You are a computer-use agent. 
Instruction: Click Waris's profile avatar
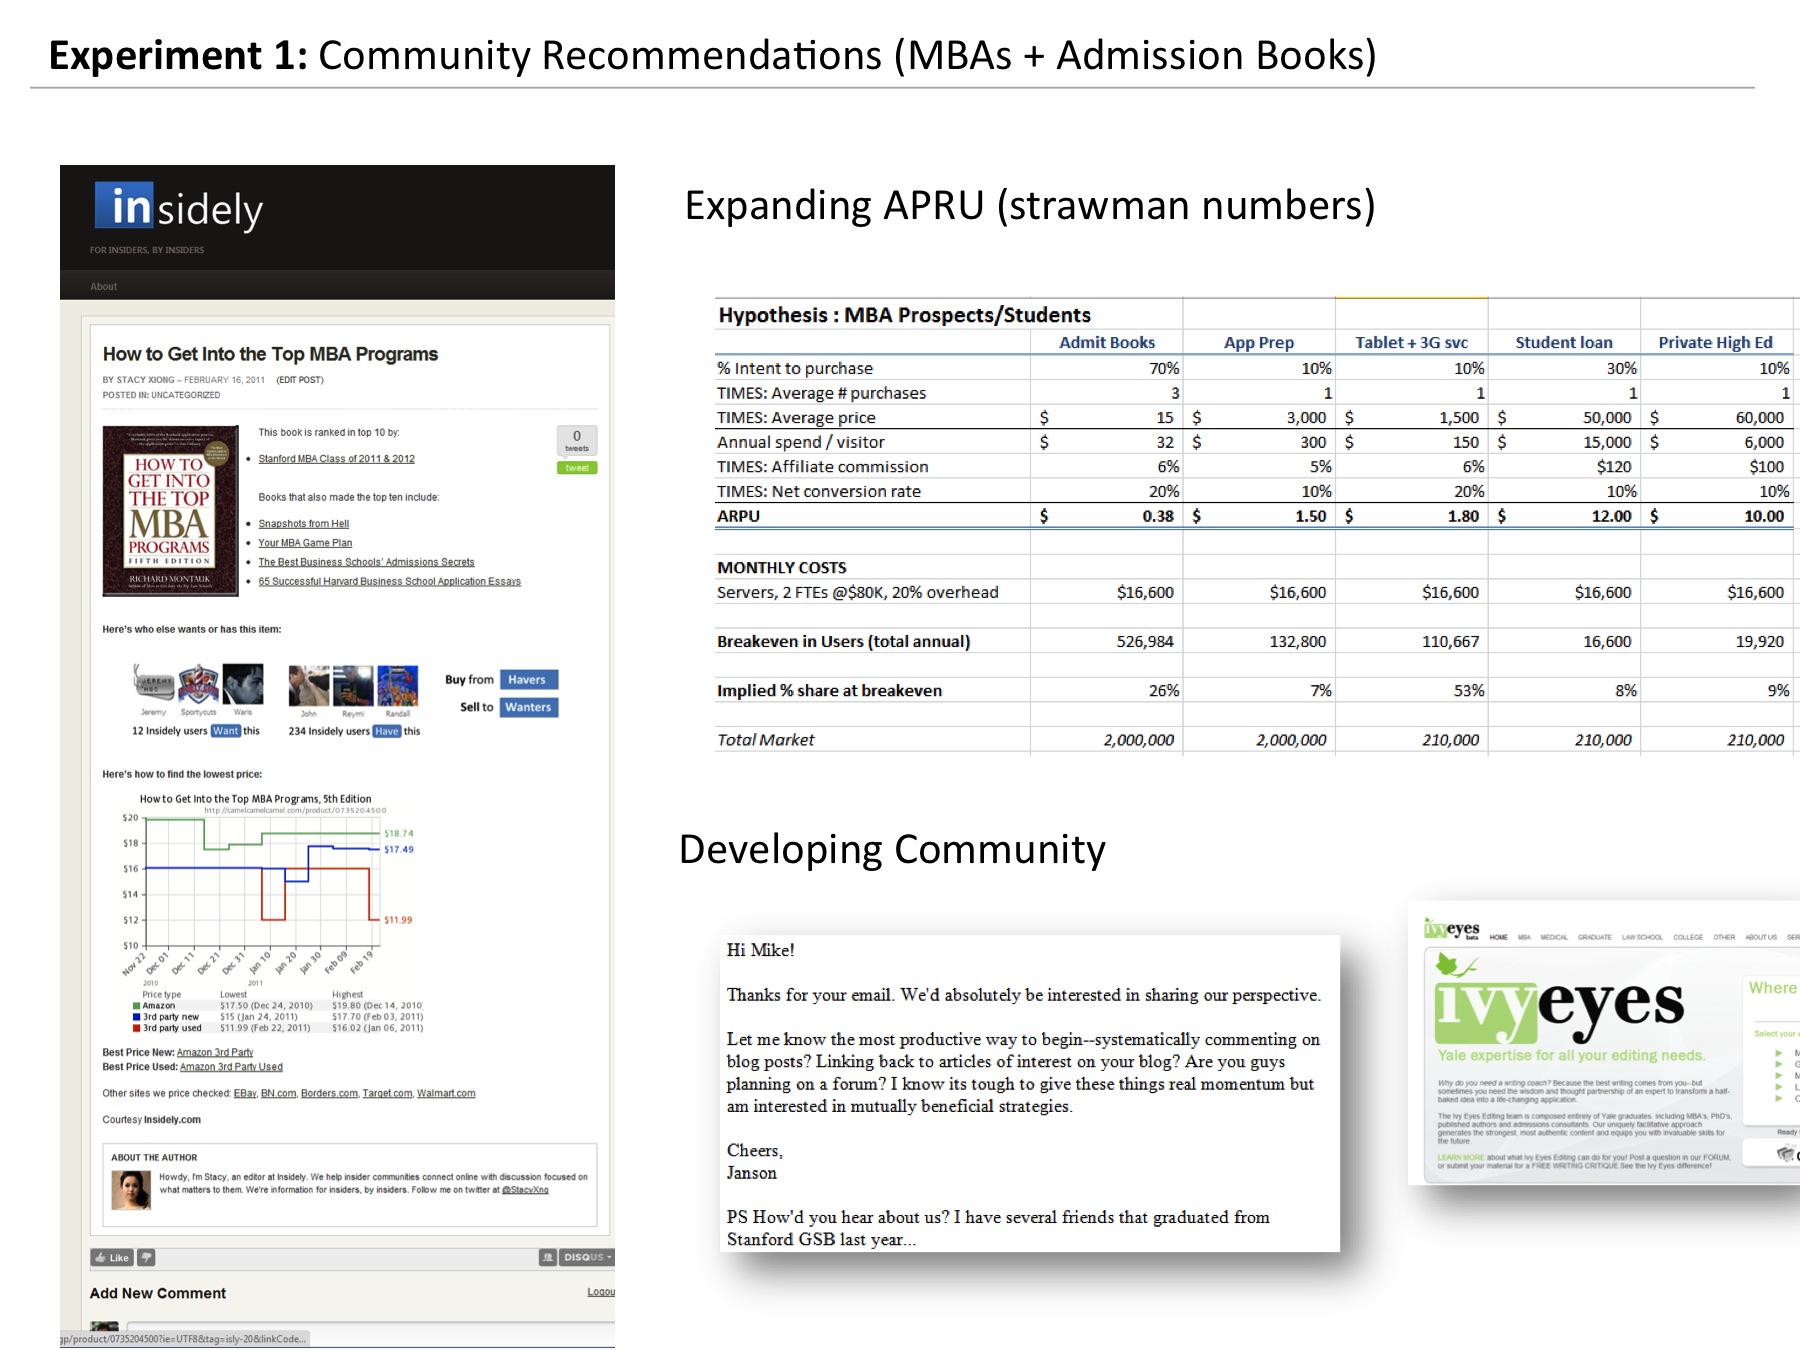click(x=243, y=684)
